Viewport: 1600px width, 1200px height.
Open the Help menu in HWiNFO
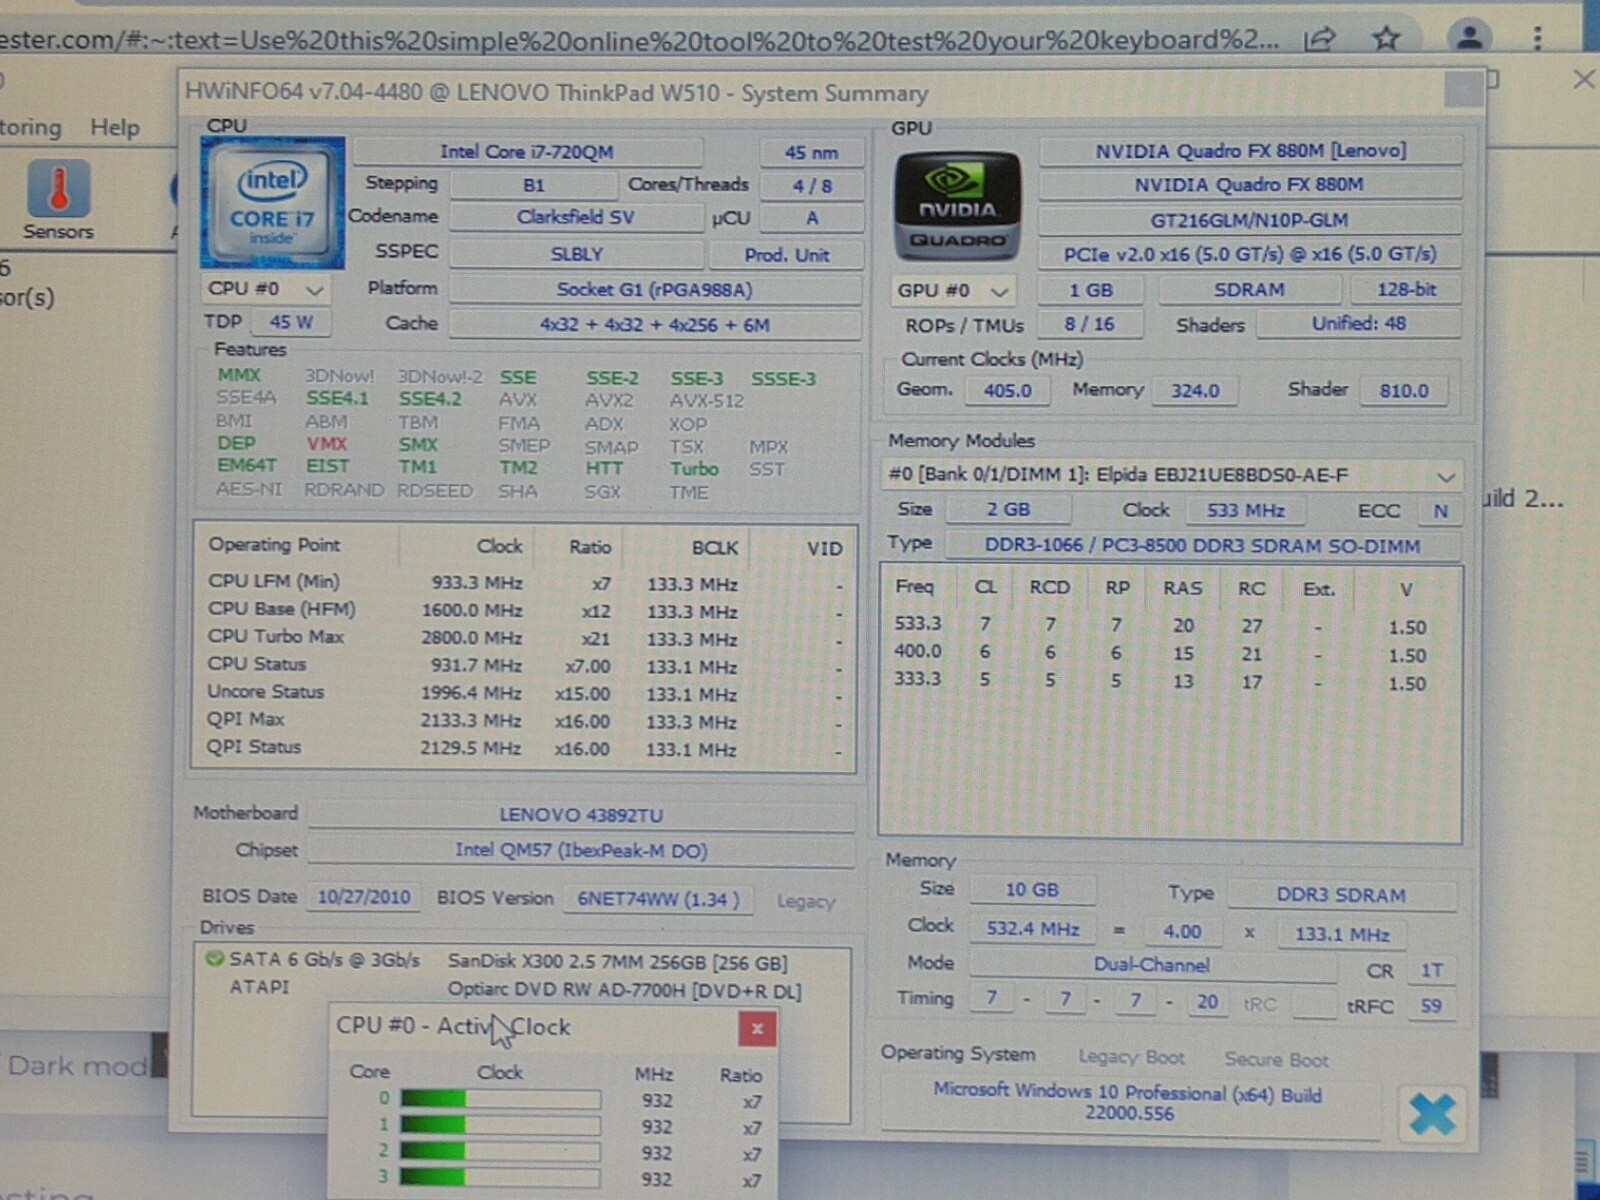pyautogui.click(x=115, y=127)
